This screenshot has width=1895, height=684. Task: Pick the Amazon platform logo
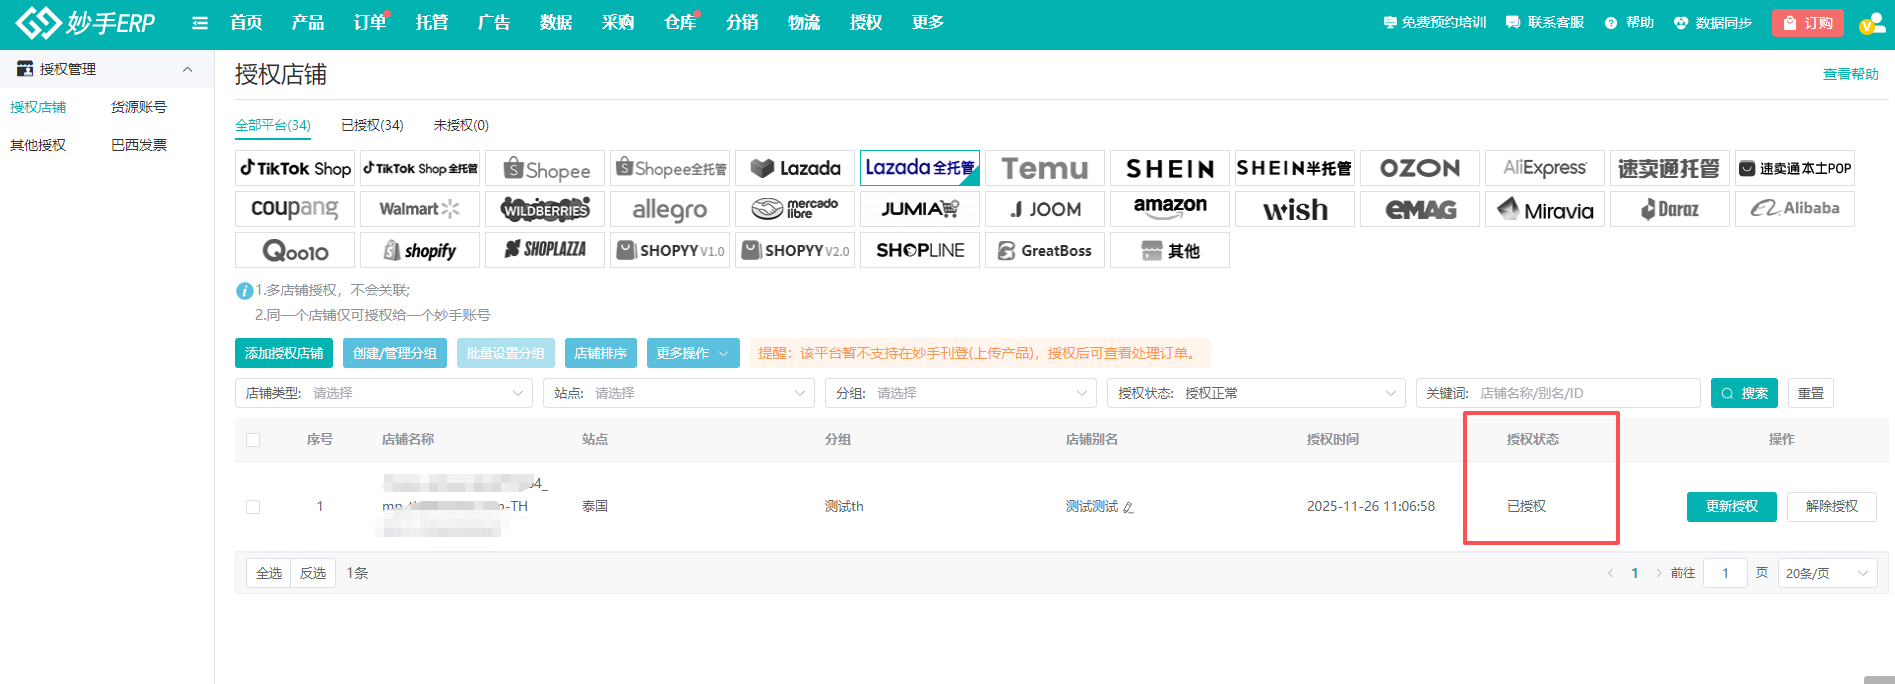coord(1169,209)
